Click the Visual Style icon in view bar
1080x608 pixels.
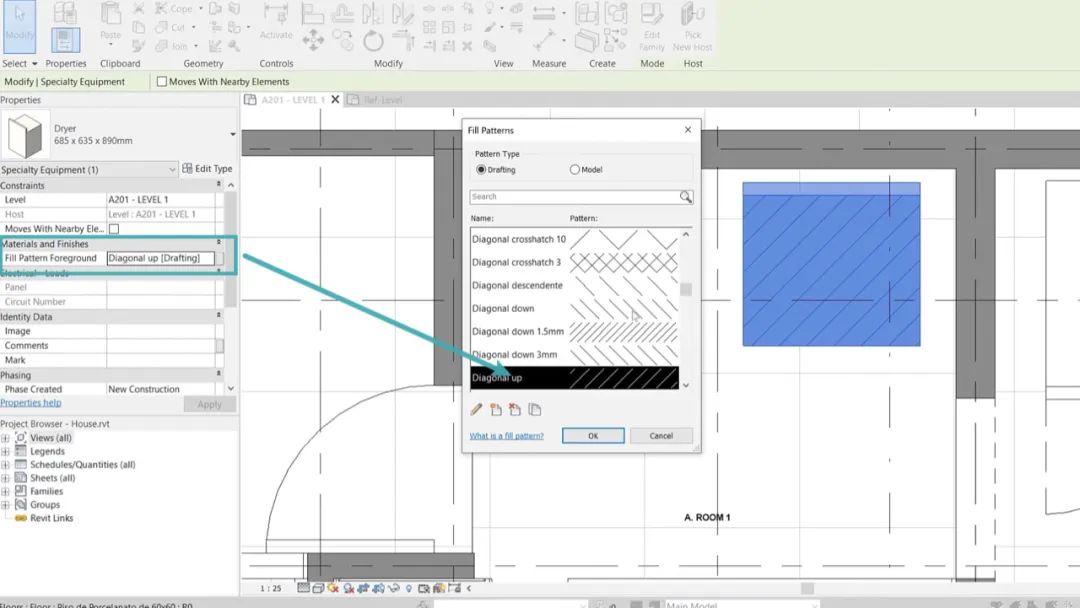(x=318, y=588)
